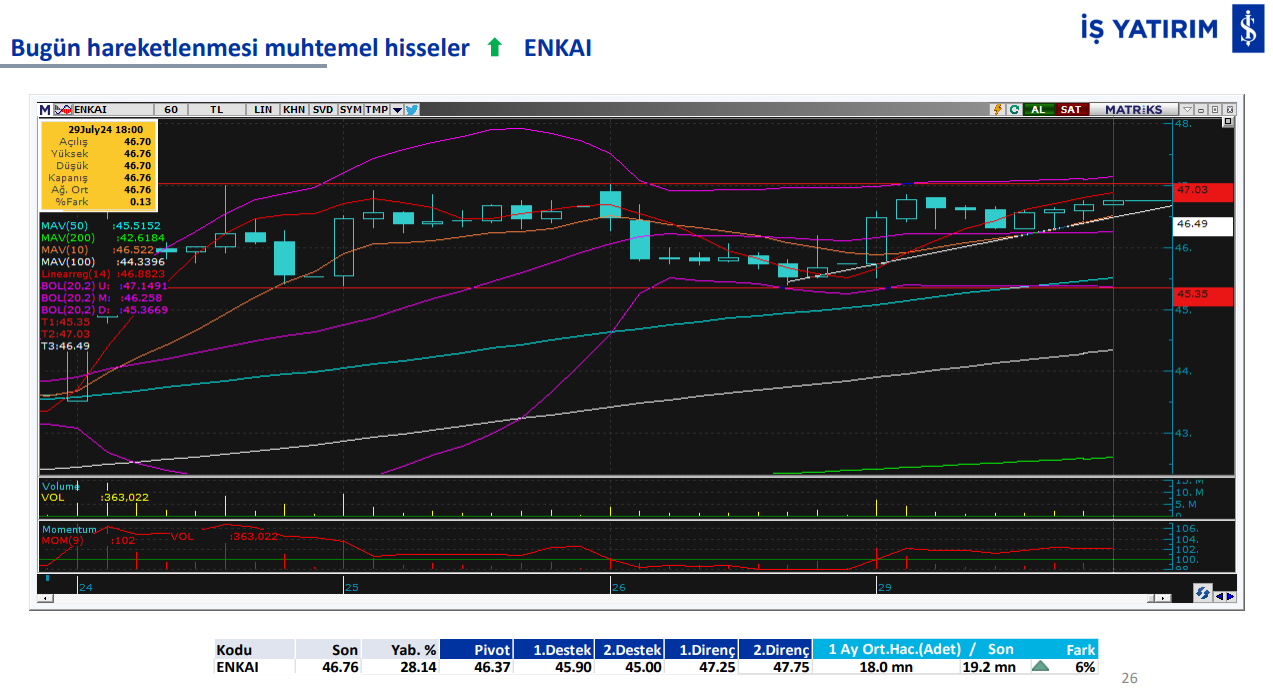Image resolution: width=1273 pixels, height=694 pixels.
Task: Open the dropdown arrow after TMP
Action: (x=397, y=110)
